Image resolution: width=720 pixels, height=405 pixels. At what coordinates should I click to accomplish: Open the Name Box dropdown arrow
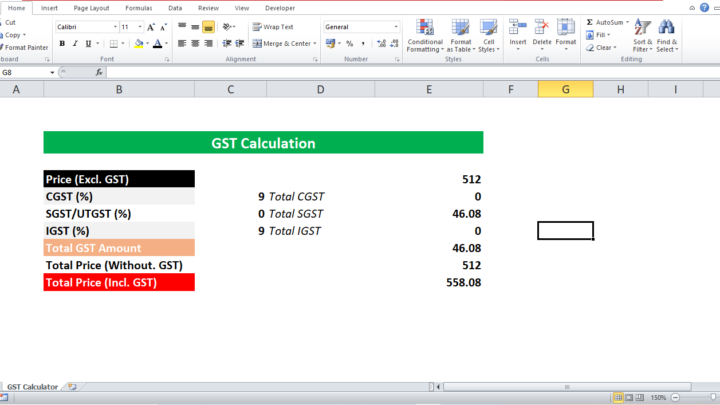click(53, 73)
